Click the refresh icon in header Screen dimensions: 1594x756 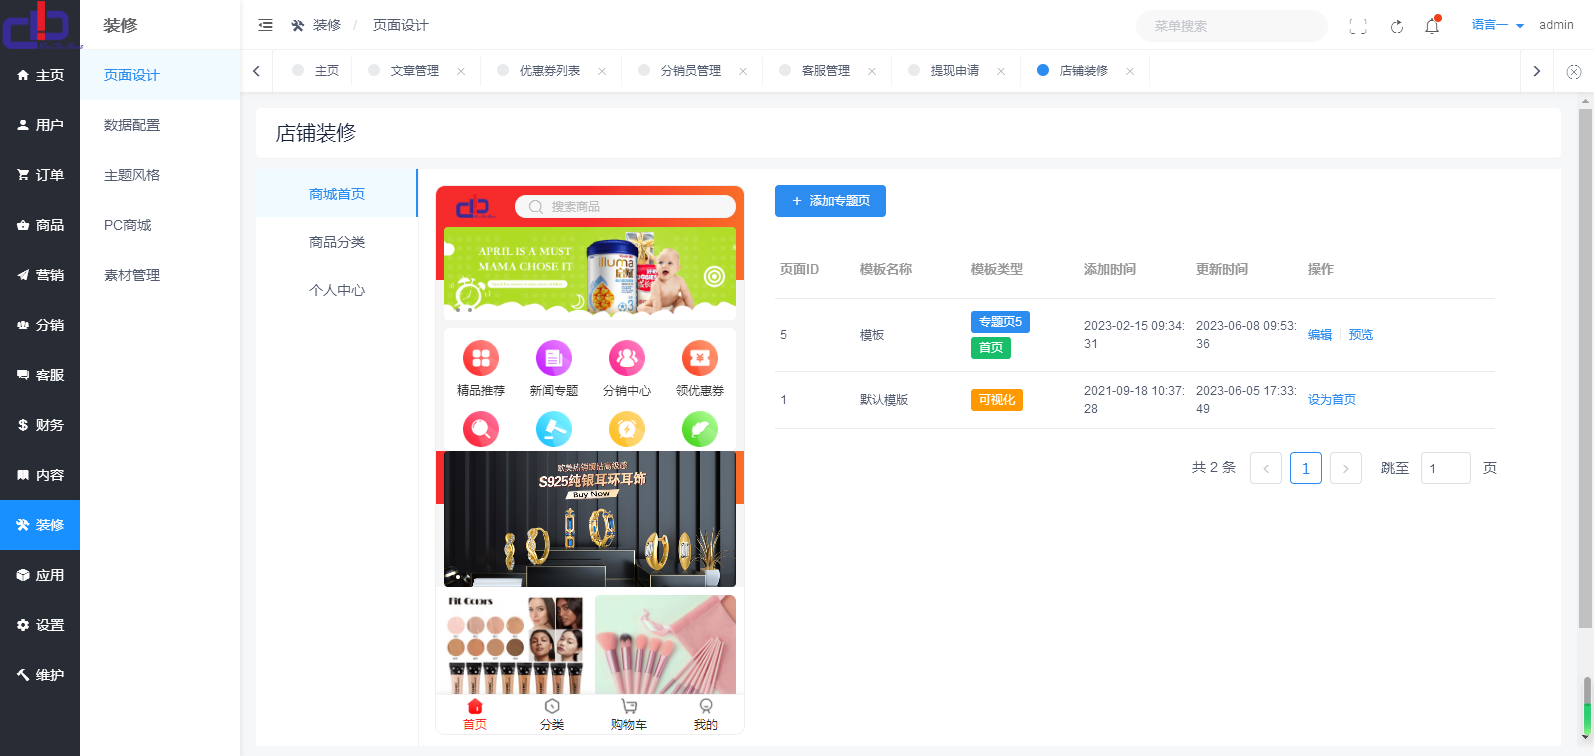click(1397, 26)
